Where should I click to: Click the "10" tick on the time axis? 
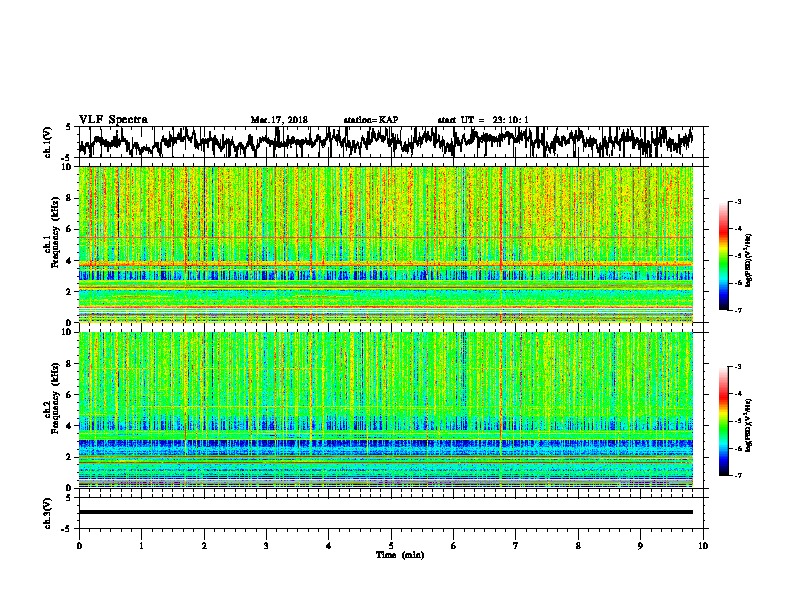[703, 546]
